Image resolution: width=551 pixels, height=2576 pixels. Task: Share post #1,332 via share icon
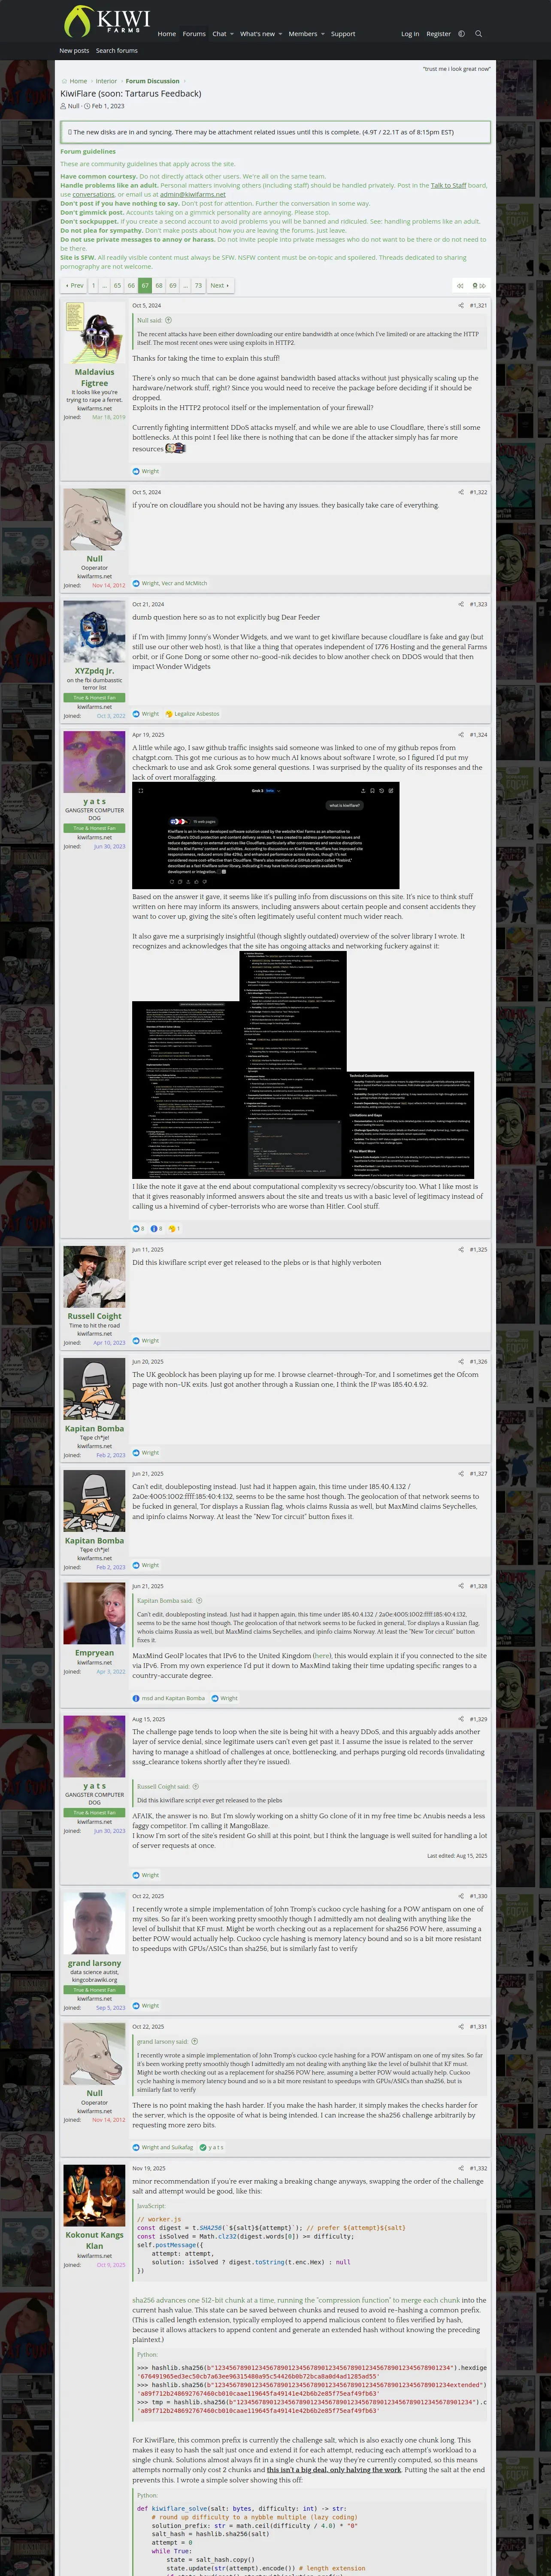tap(461, 2168)
